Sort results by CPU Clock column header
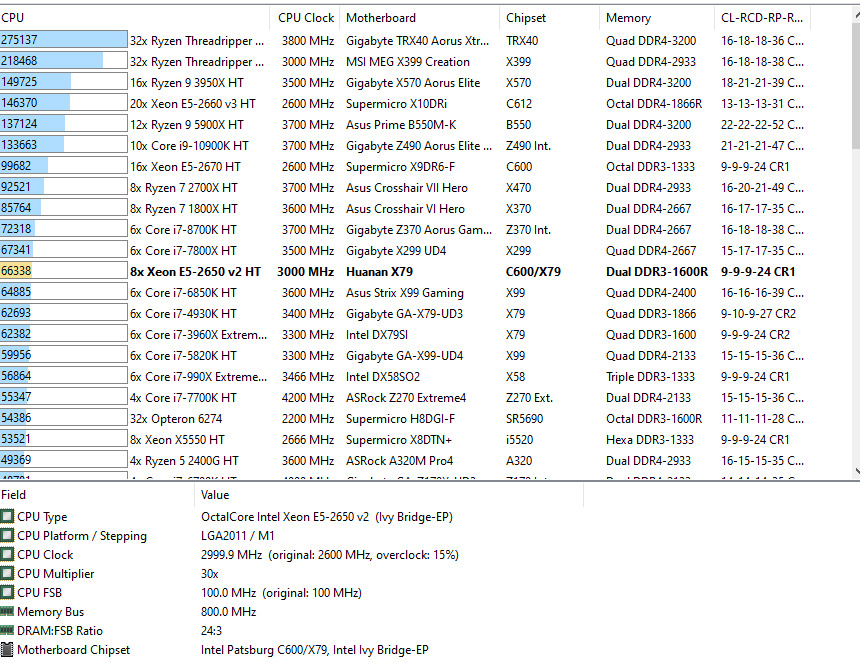 [x=306, y=18]
